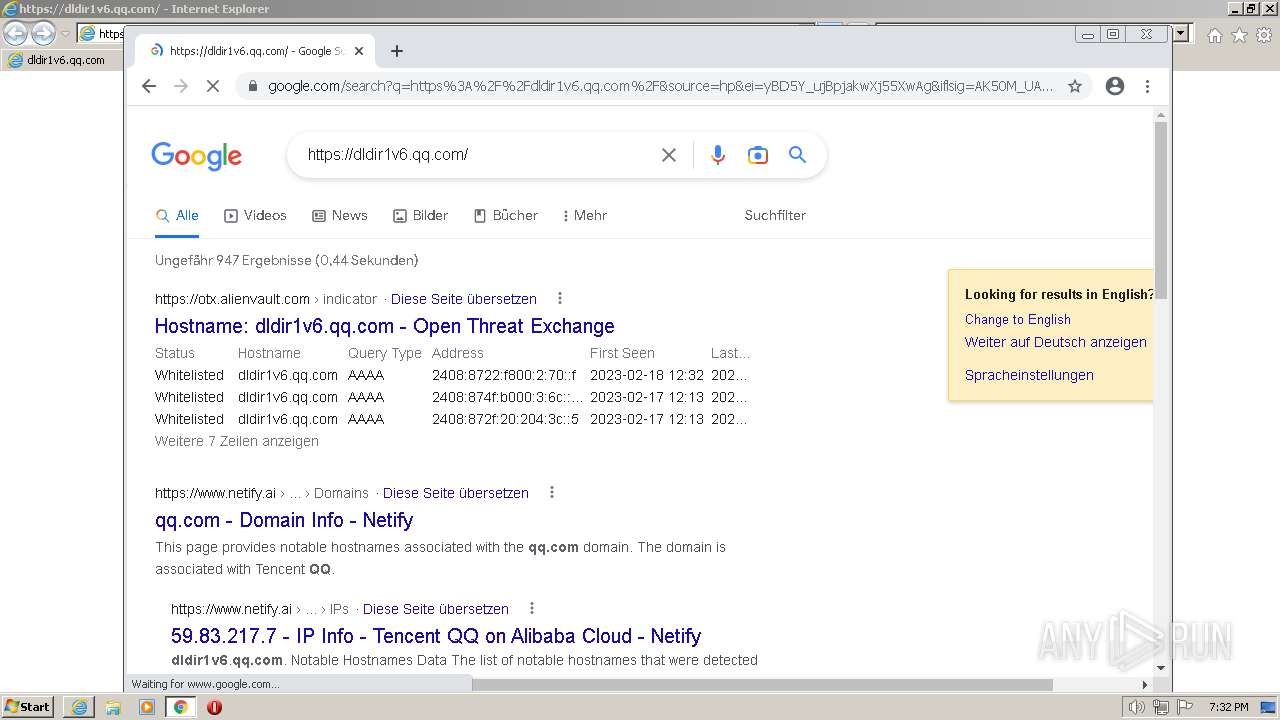1280x720 pixels.
Task: Click Weiter auf Deutsch anzeigen
Action: 1056,342
